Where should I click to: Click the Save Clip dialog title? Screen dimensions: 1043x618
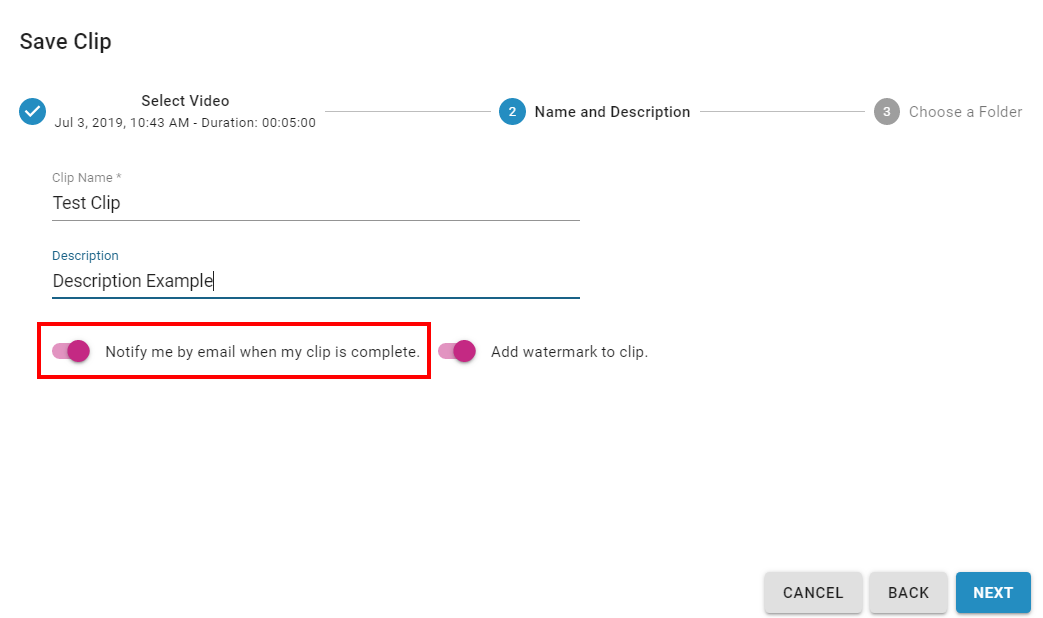(x=65, y=41)
